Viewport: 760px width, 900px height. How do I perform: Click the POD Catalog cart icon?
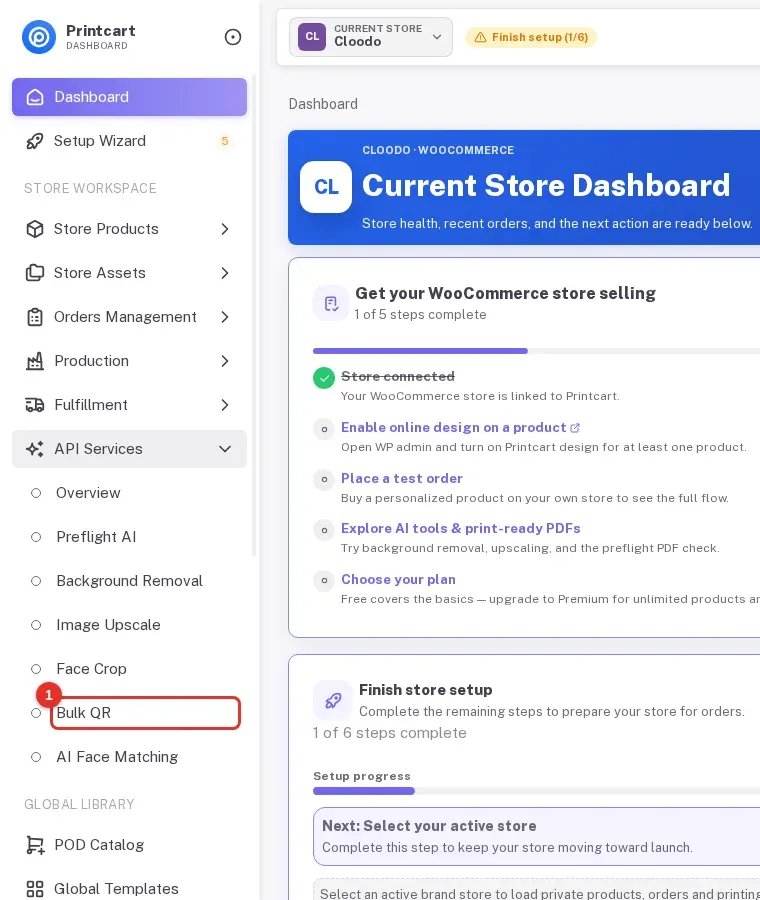35,845
